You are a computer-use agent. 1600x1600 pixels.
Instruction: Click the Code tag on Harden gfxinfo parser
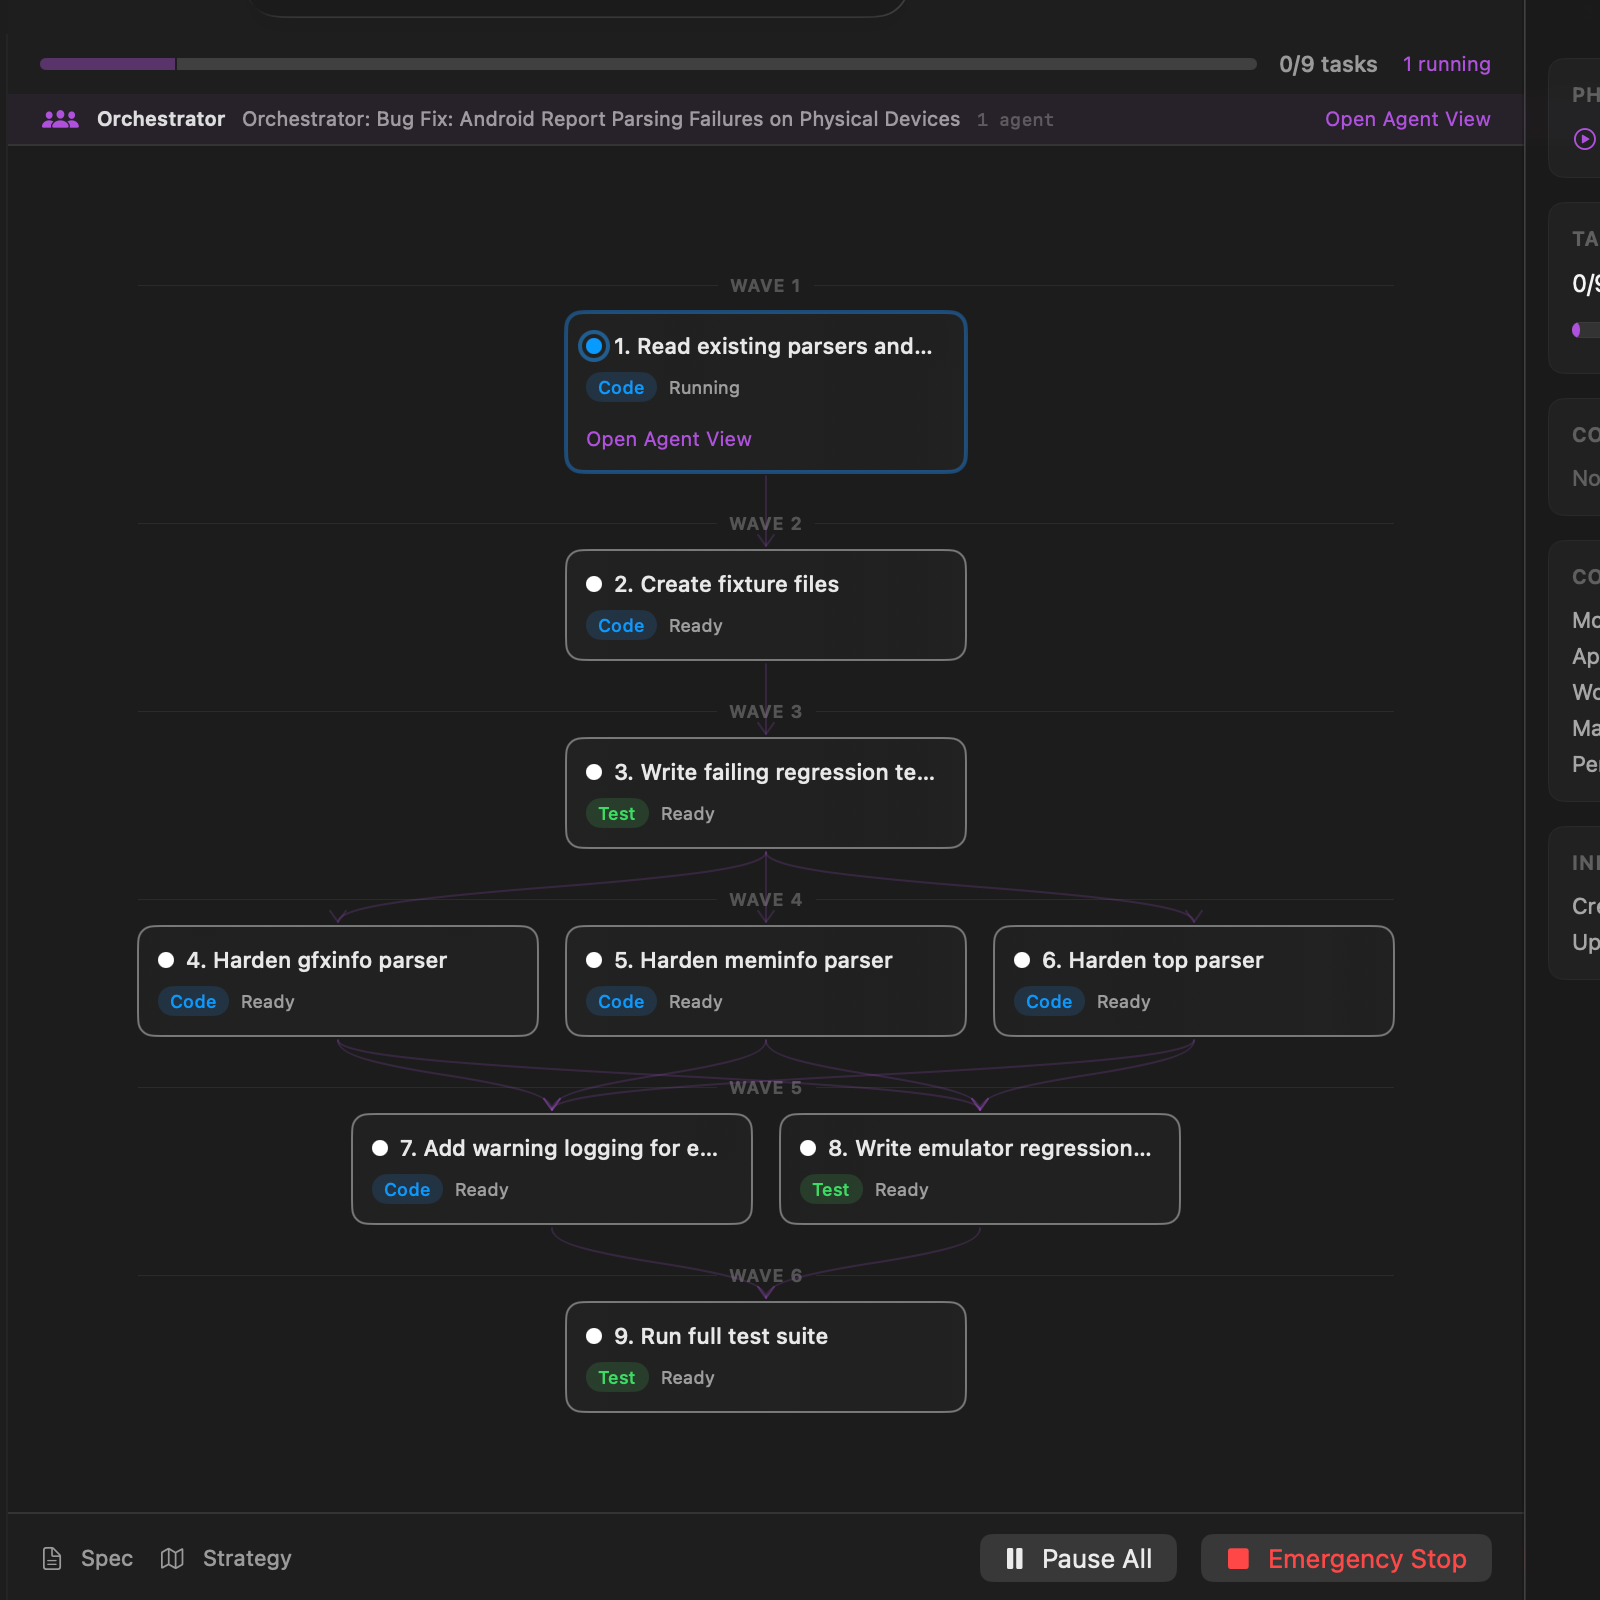pyautogui.click(x=193, y=1001)
